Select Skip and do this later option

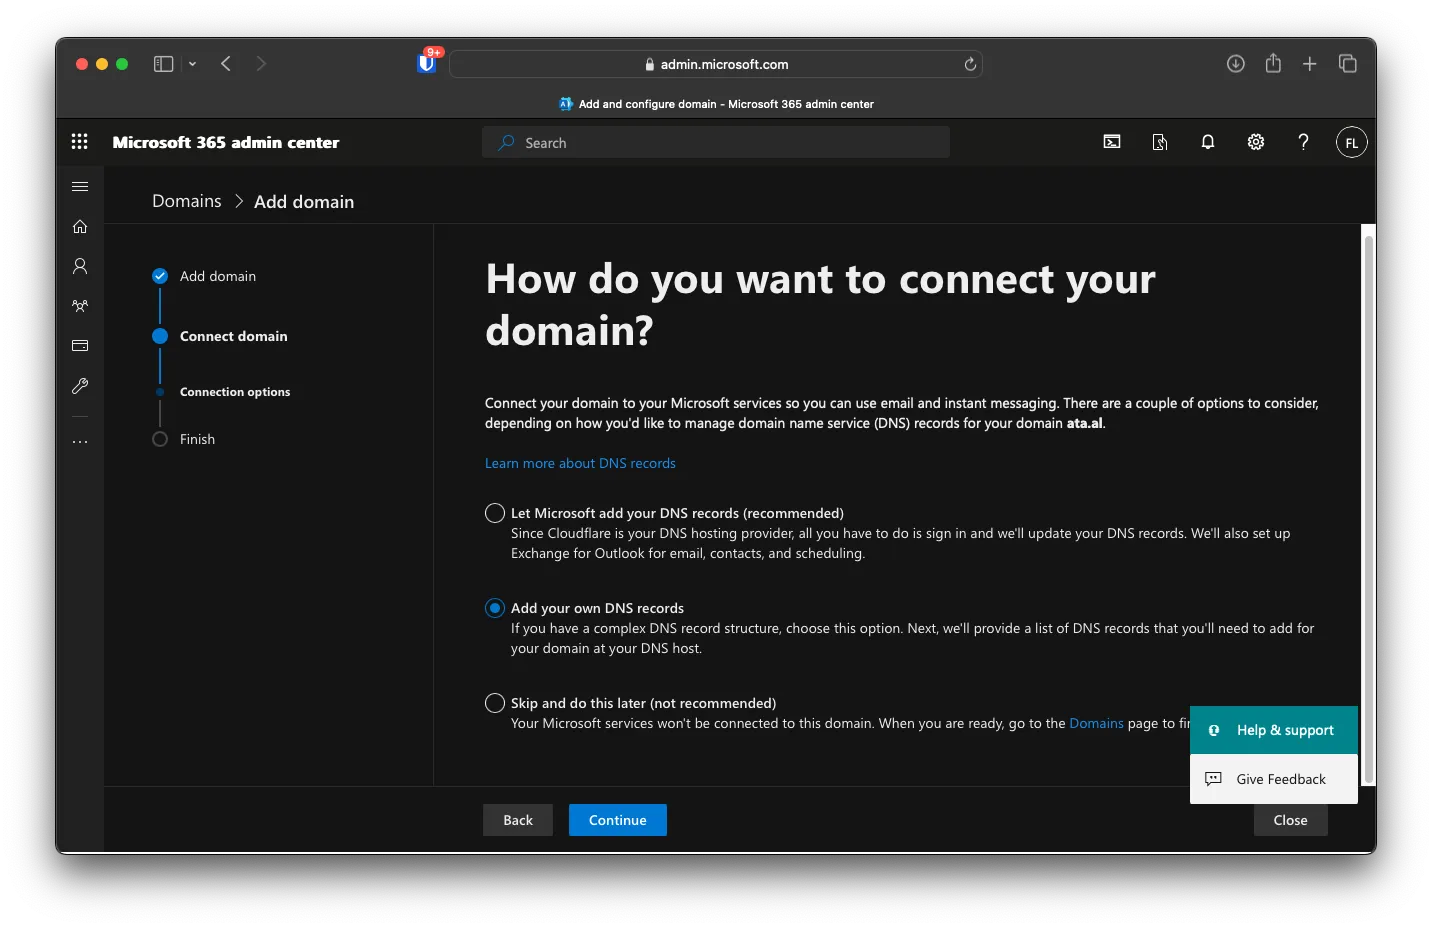point(495,703)
